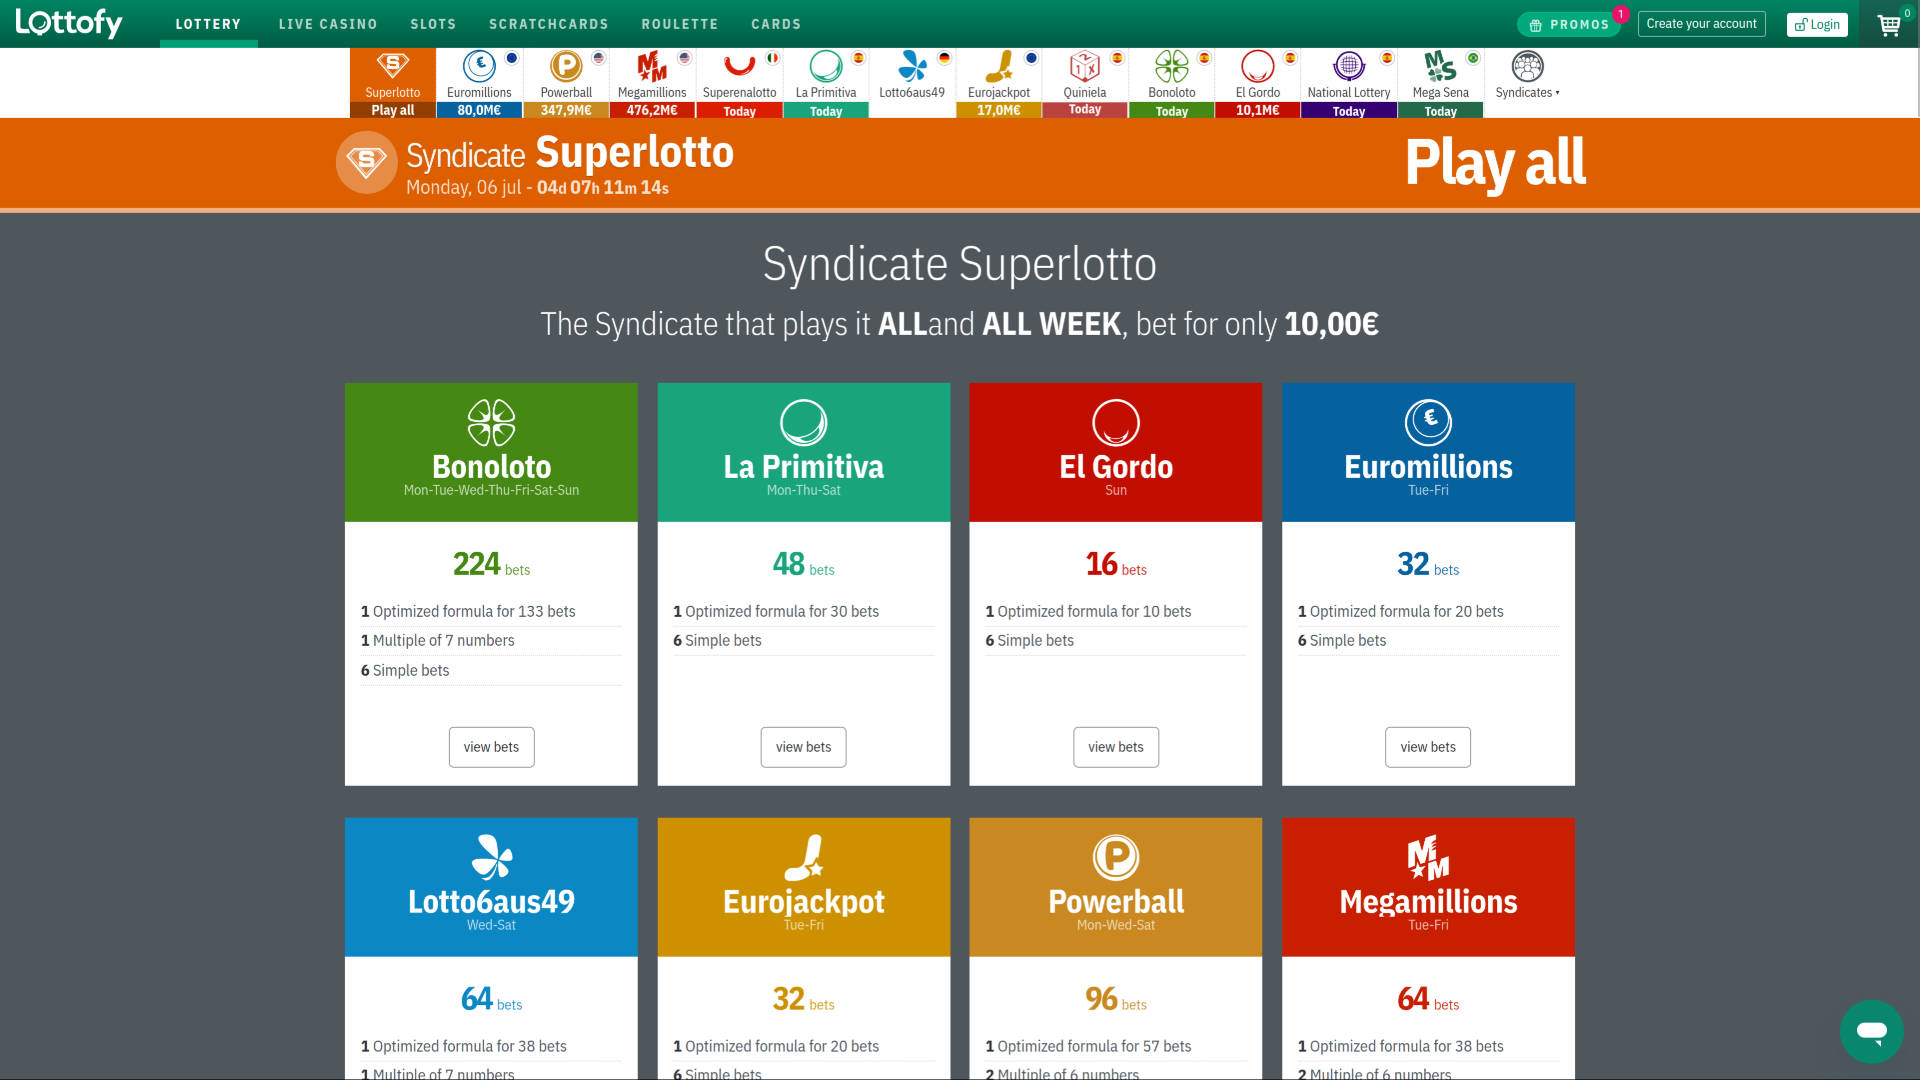Image resolution: width=1920 pixels, height=1080 pixels.
Task: Click the Powerball card header
Action: click(1116, 887)
